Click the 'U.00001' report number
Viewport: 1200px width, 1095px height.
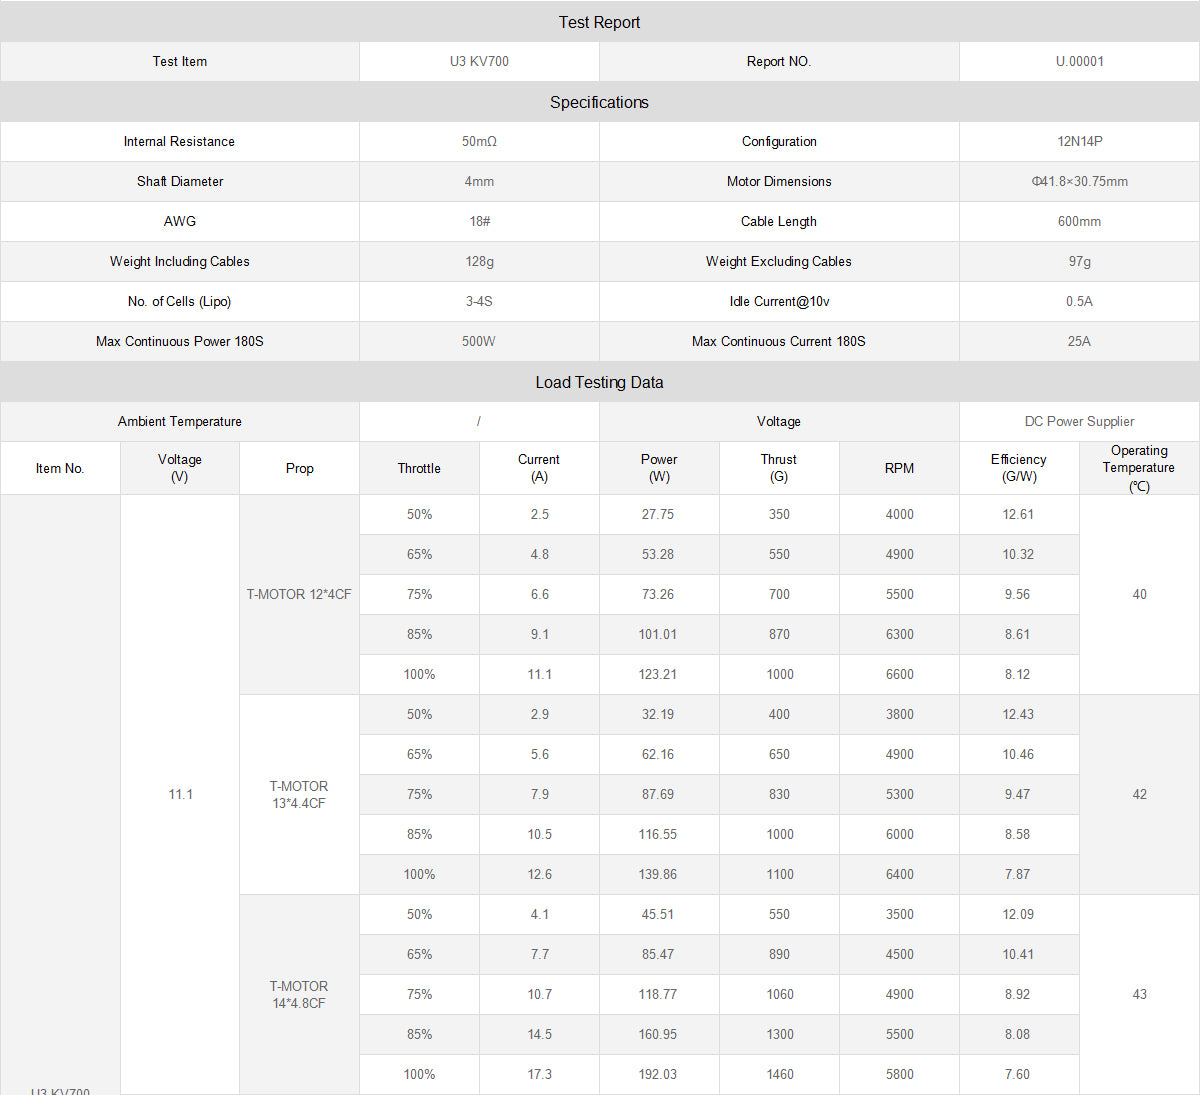click(1080, 61)
